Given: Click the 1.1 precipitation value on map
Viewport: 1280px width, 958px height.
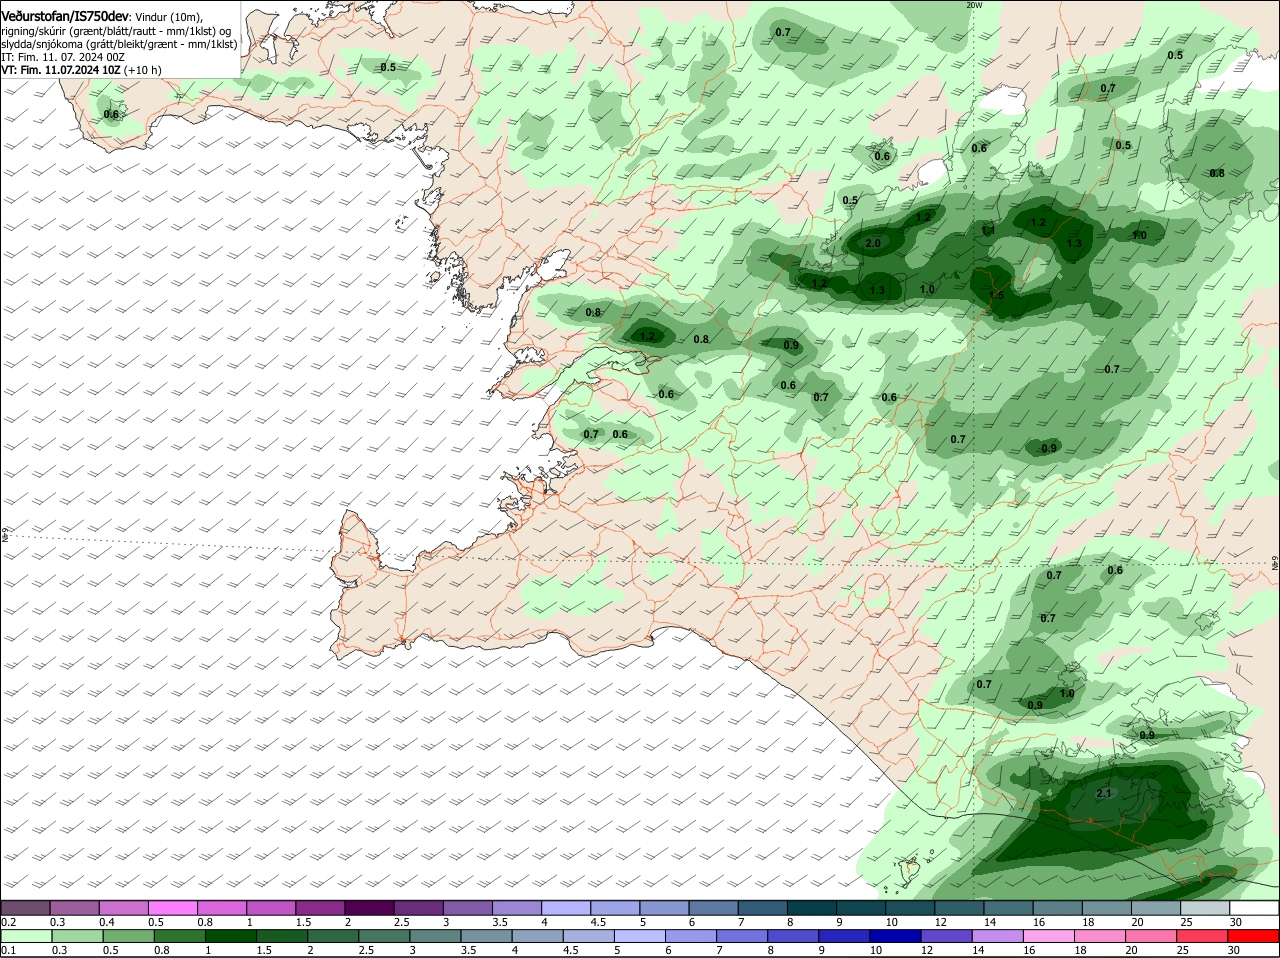Looking at the screenshot, I should (x=988, y=230).
